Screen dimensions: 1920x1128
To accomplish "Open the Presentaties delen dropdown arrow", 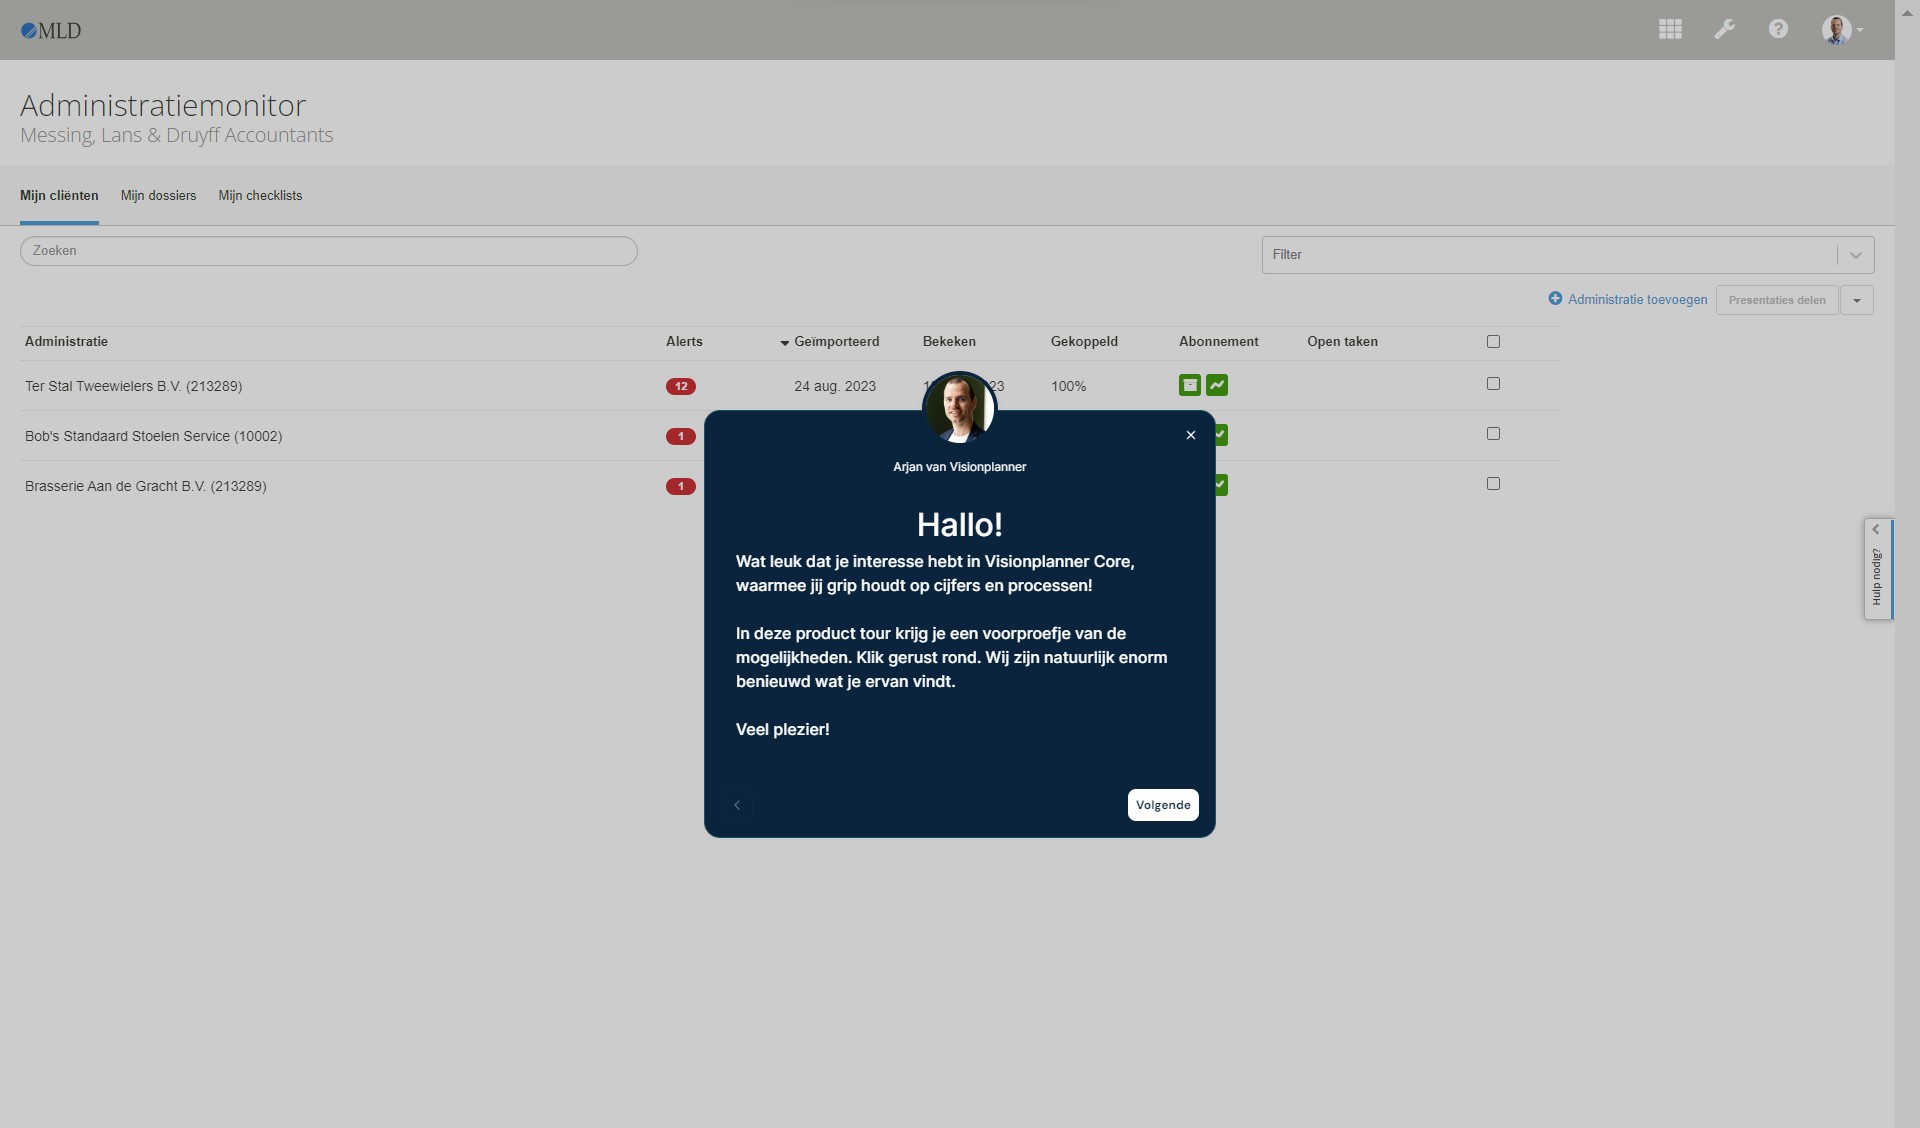I will pos(1857,300).
